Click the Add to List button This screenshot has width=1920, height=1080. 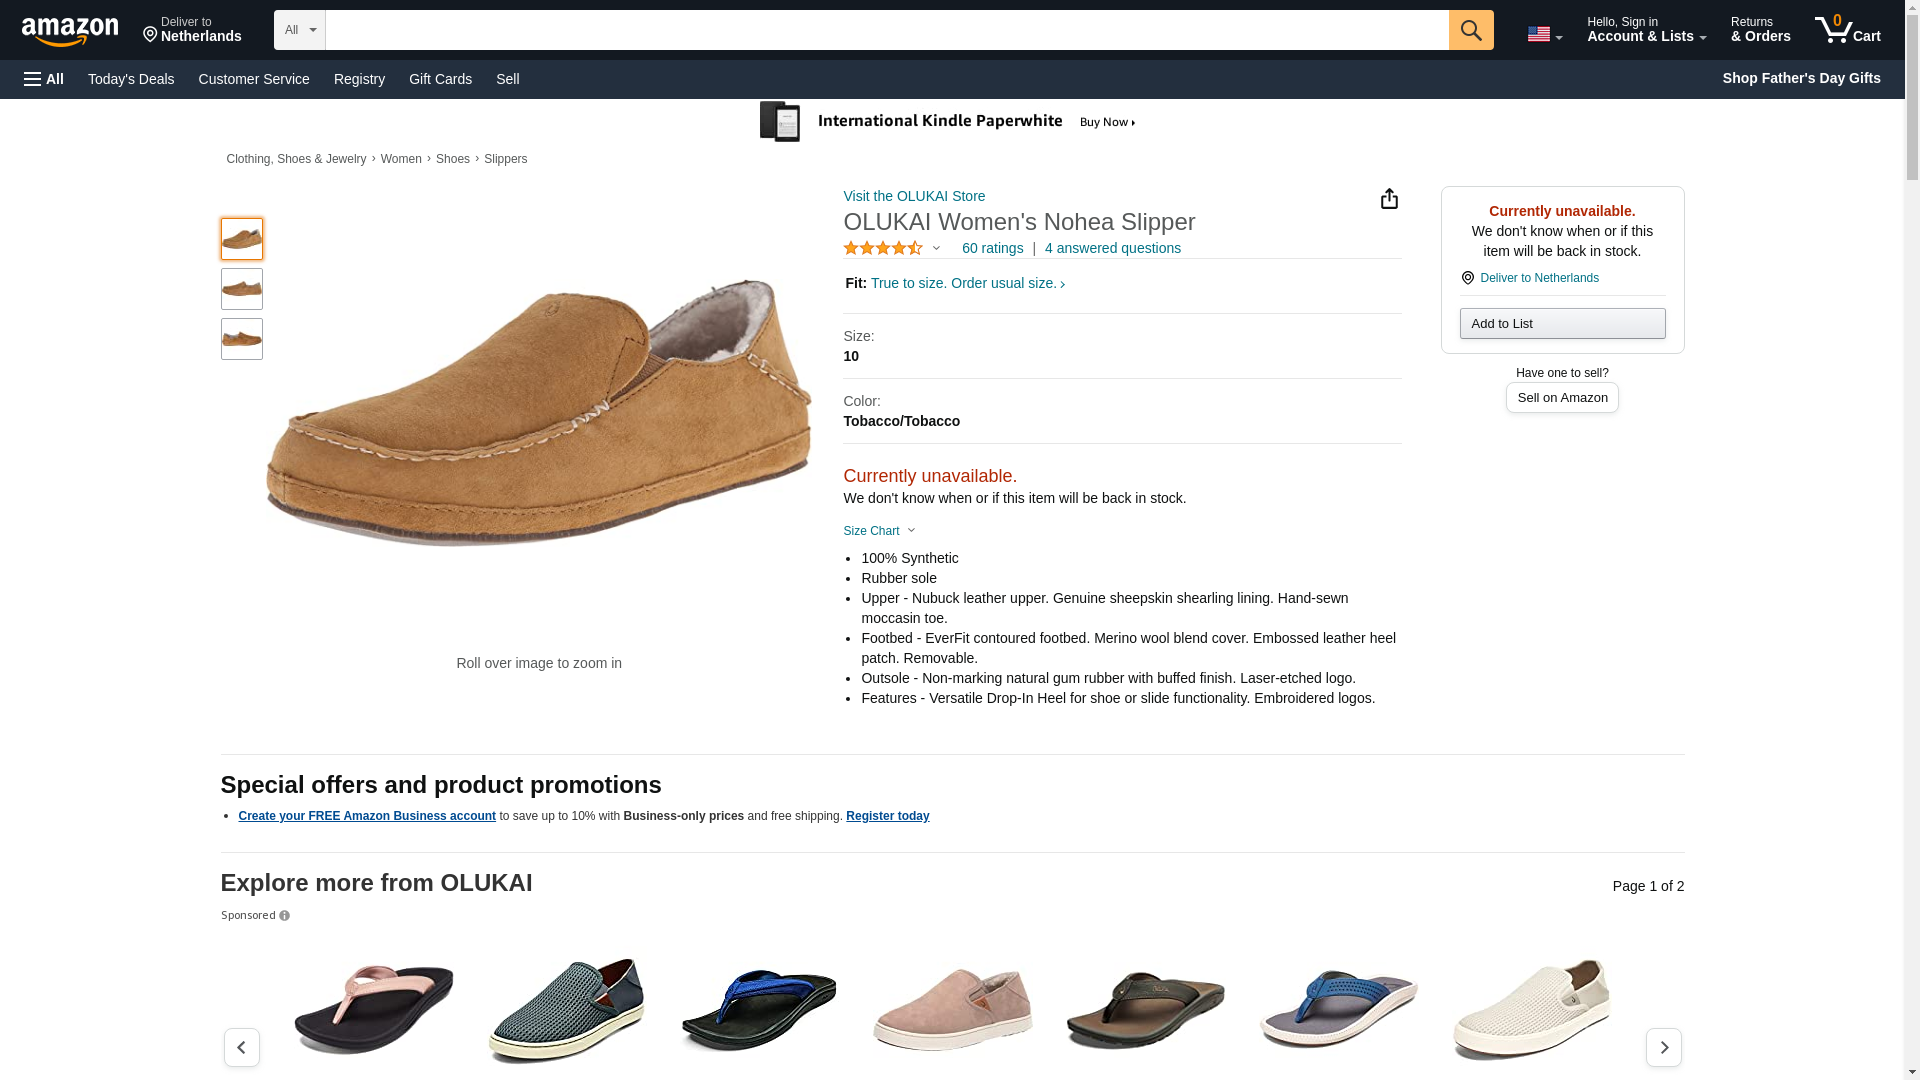click(1562, 324)
